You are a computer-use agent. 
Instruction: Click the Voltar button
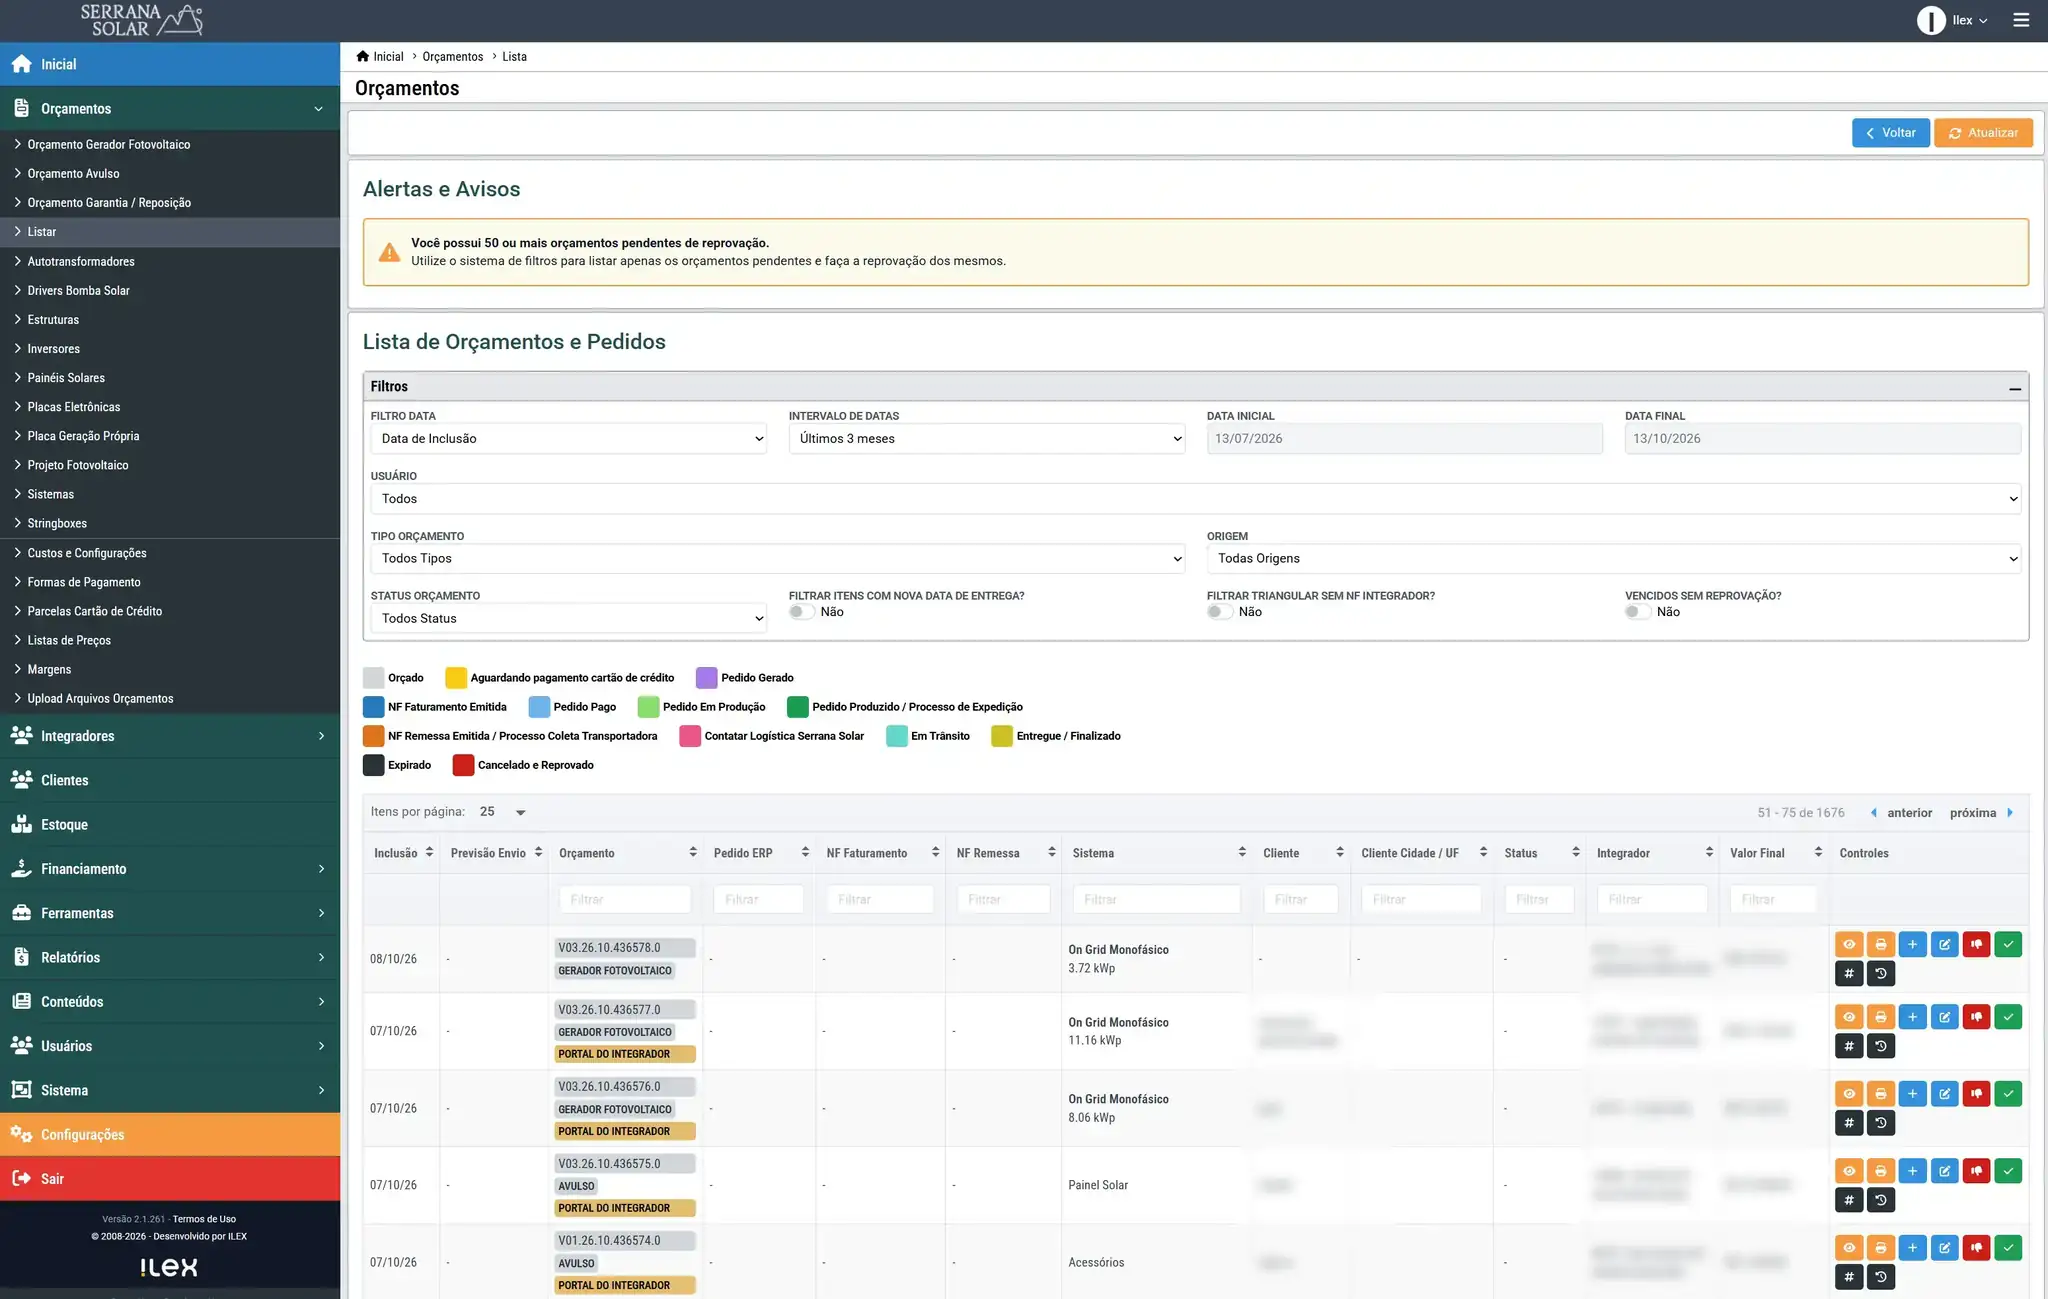[x=1890, y=133]
